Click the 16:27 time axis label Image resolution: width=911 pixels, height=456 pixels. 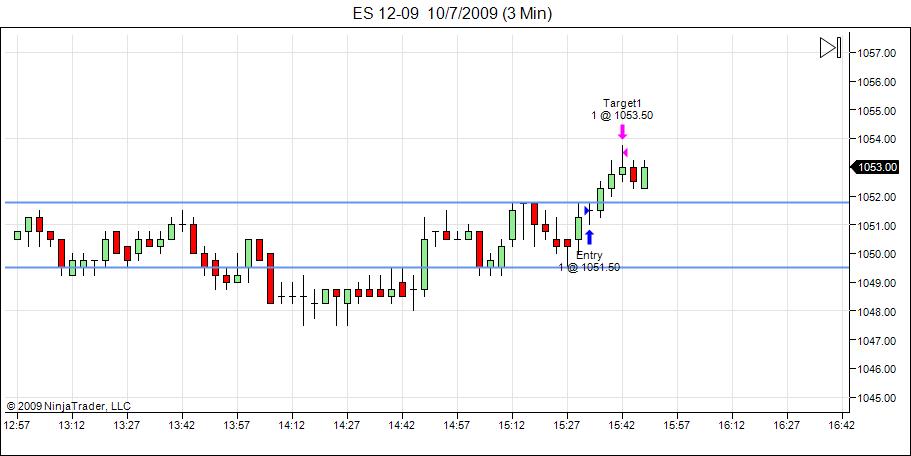pos(787,425)
